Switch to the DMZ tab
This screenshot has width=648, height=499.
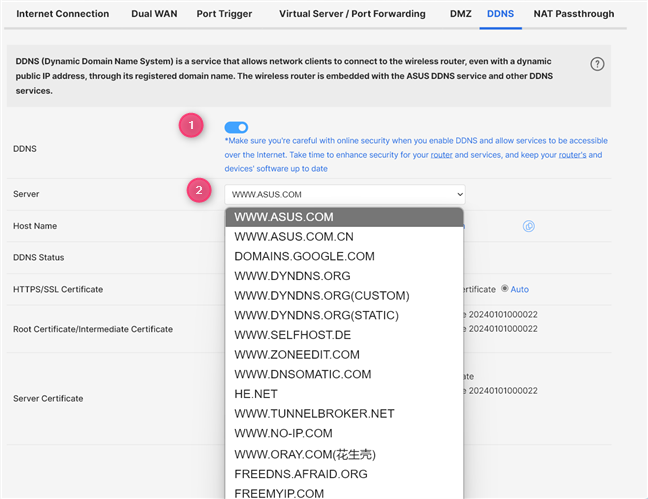(x=460, y=14)
